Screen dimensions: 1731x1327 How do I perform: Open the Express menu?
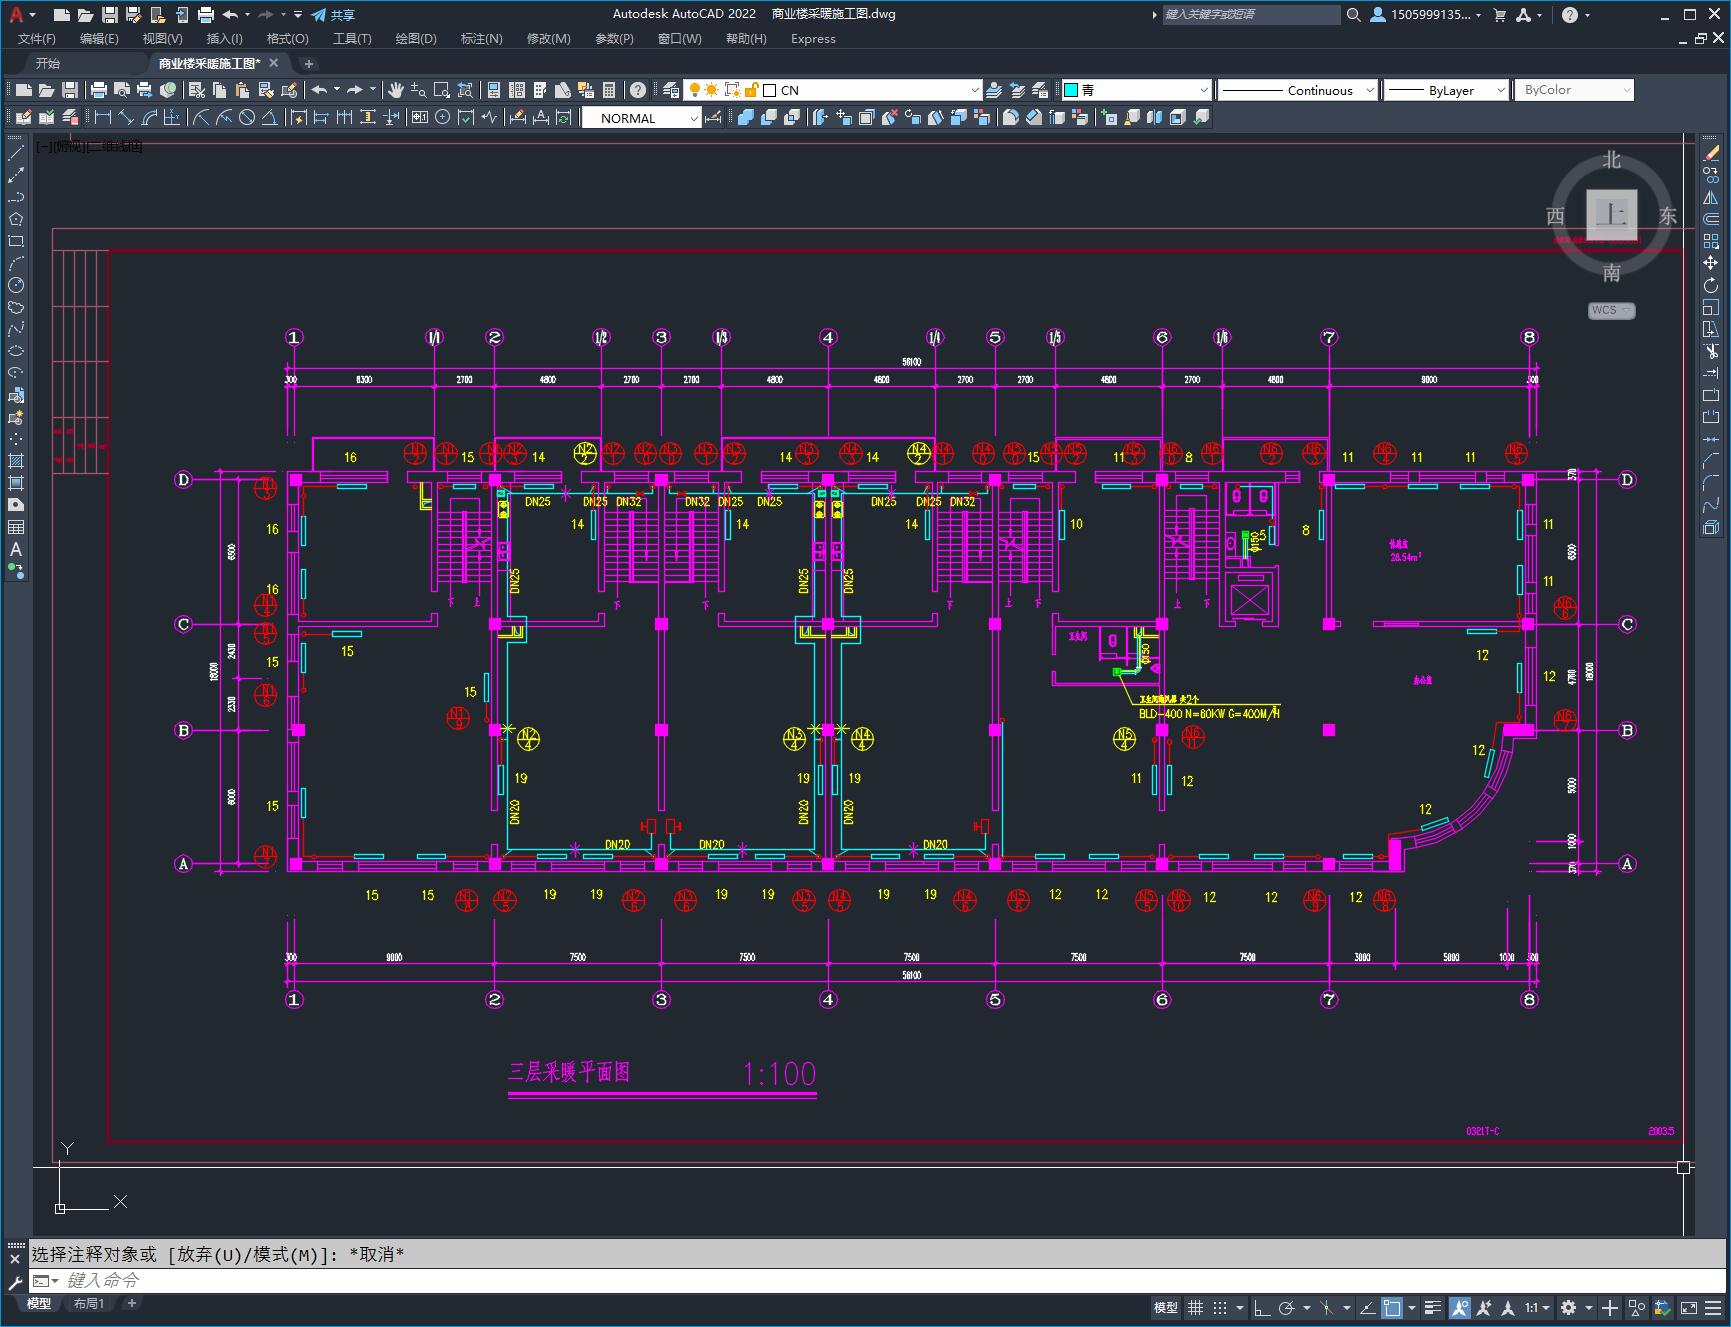click(813, 39)
